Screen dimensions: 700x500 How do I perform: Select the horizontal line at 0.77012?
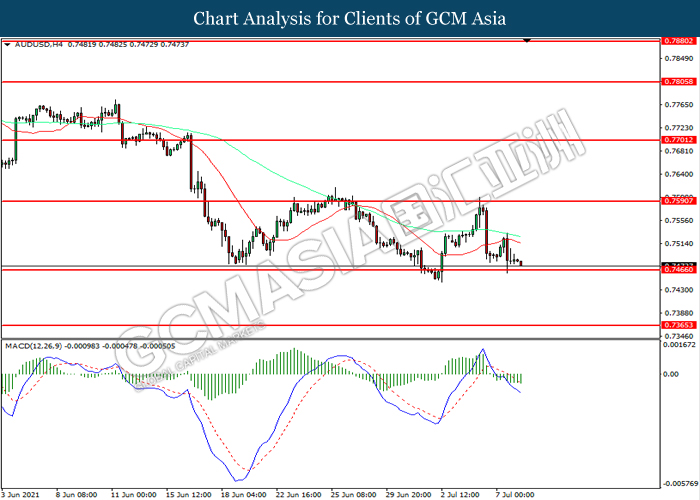330,140
